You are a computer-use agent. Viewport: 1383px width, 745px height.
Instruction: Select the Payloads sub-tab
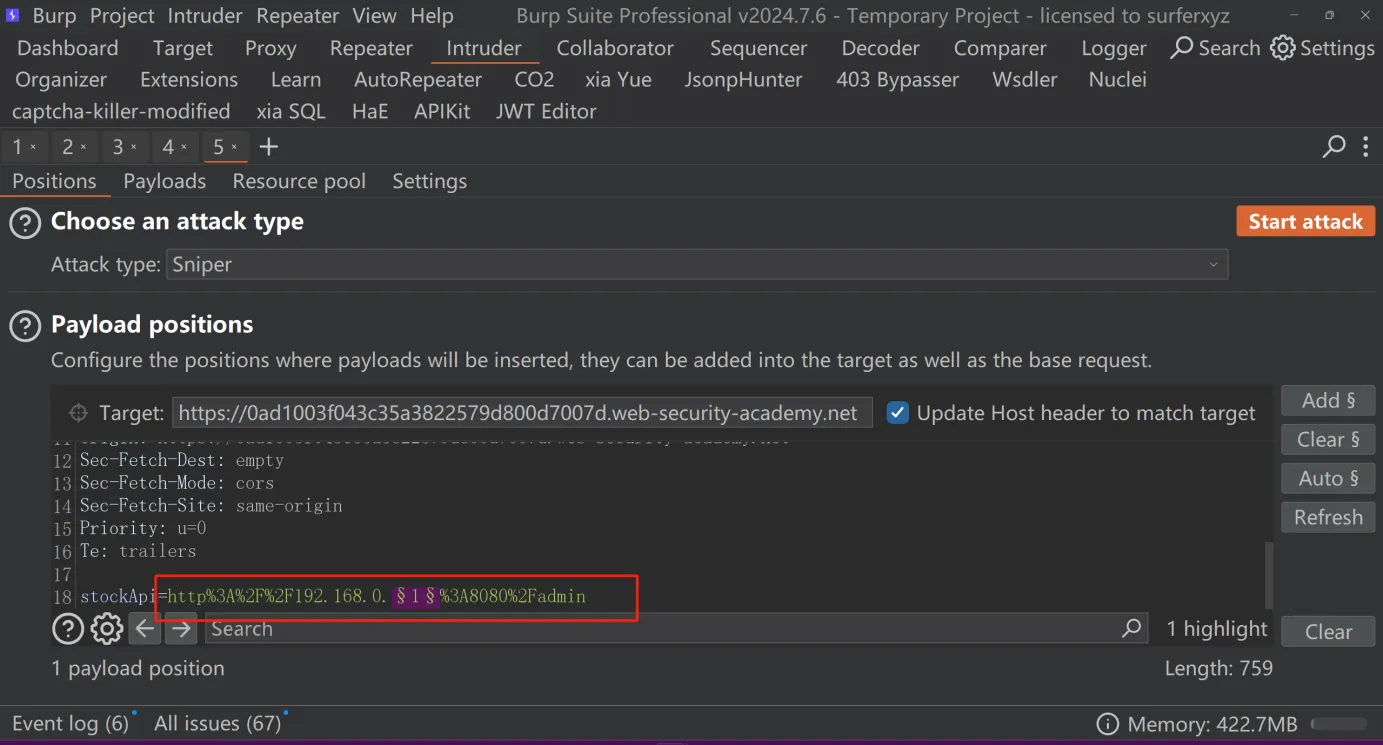165,181
